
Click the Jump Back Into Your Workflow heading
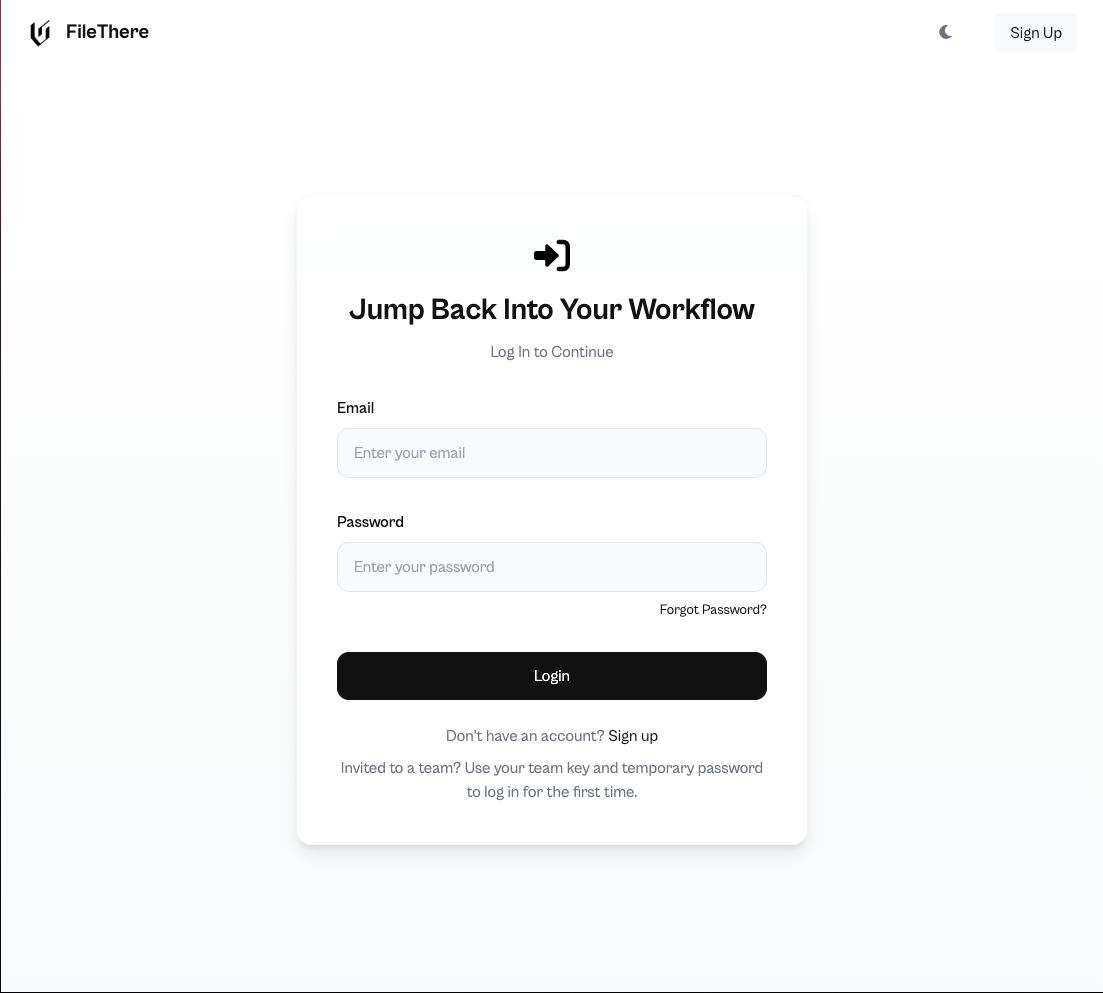552,309
